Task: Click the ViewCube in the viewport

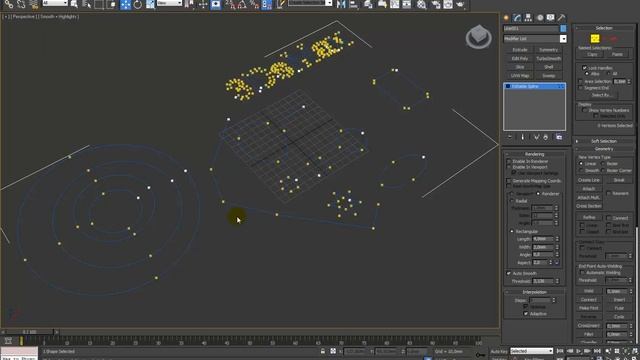Action: 478,37
